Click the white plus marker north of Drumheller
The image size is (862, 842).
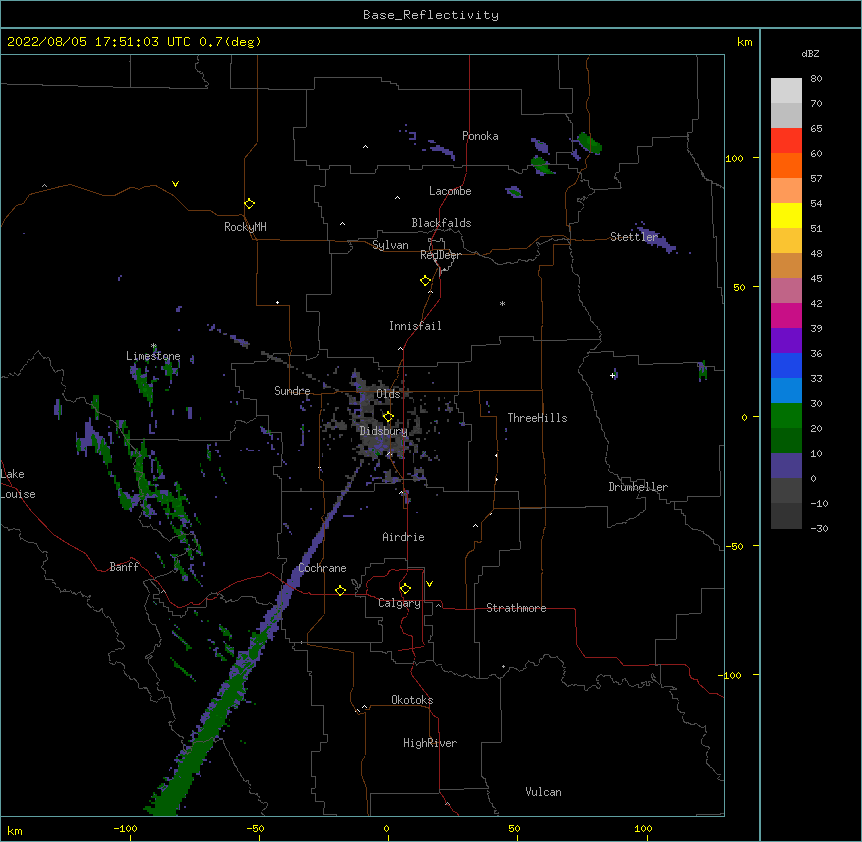pyautogui.click(x=612, y=375)
